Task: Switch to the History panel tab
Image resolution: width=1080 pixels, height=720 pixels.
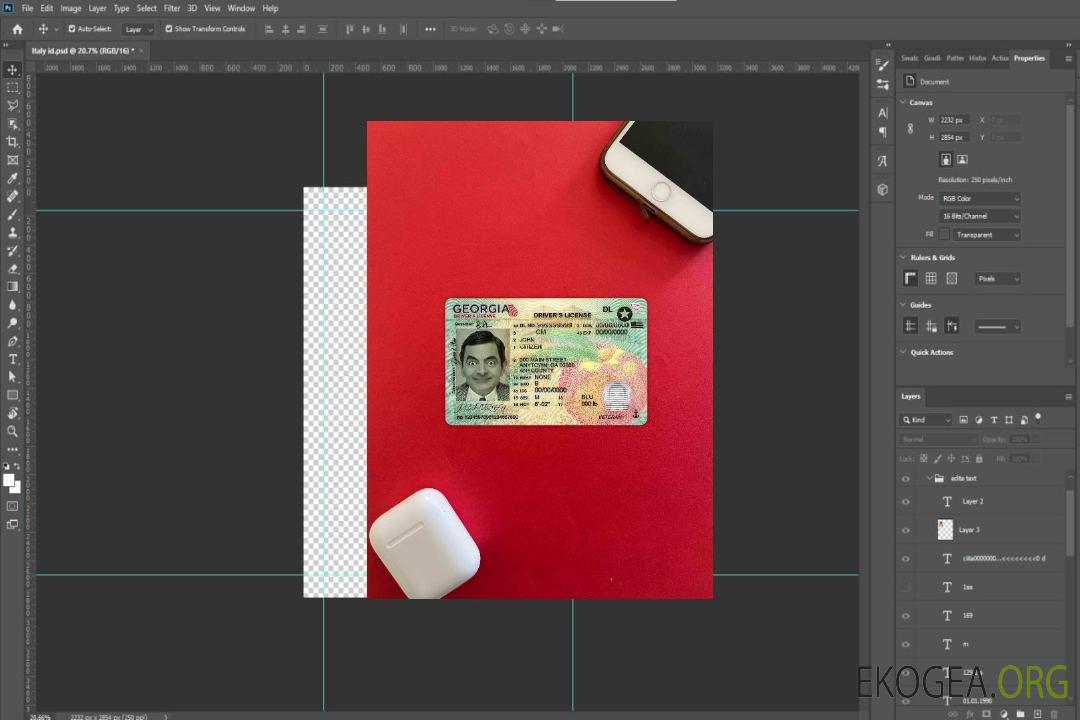Action: (x=977, y=58)
